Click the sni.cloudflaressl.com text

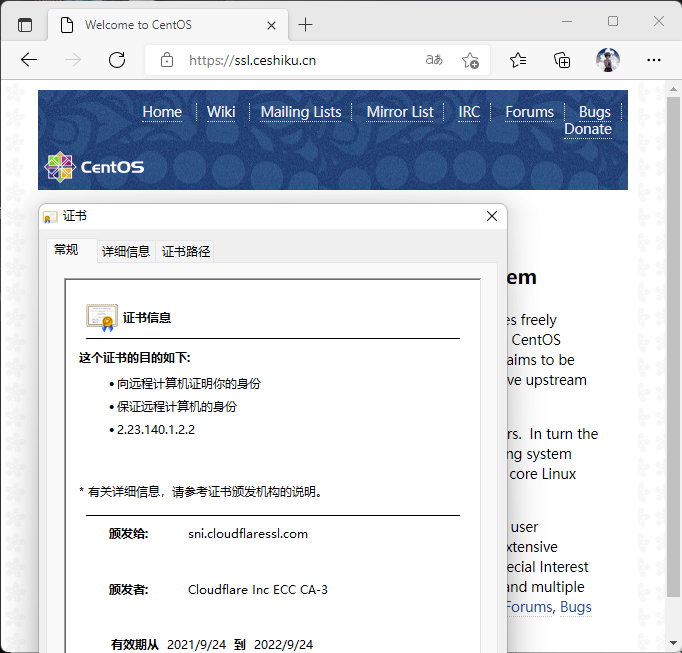[x=248, y=534]
